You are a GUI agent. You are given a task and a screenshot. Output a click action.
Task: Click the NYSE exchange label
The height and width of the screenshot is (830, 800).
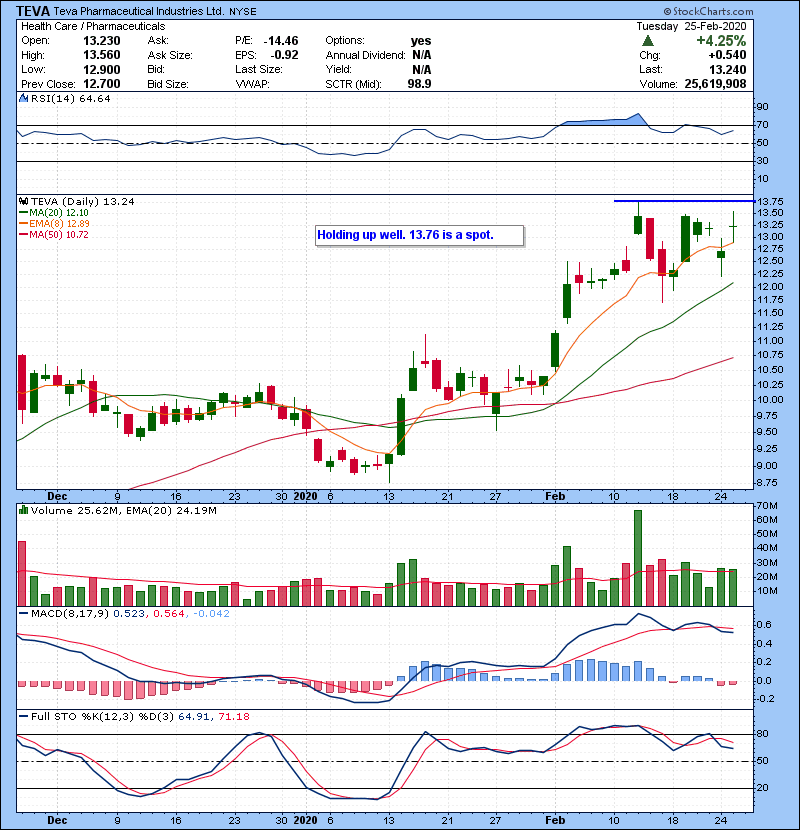point(242,12)
